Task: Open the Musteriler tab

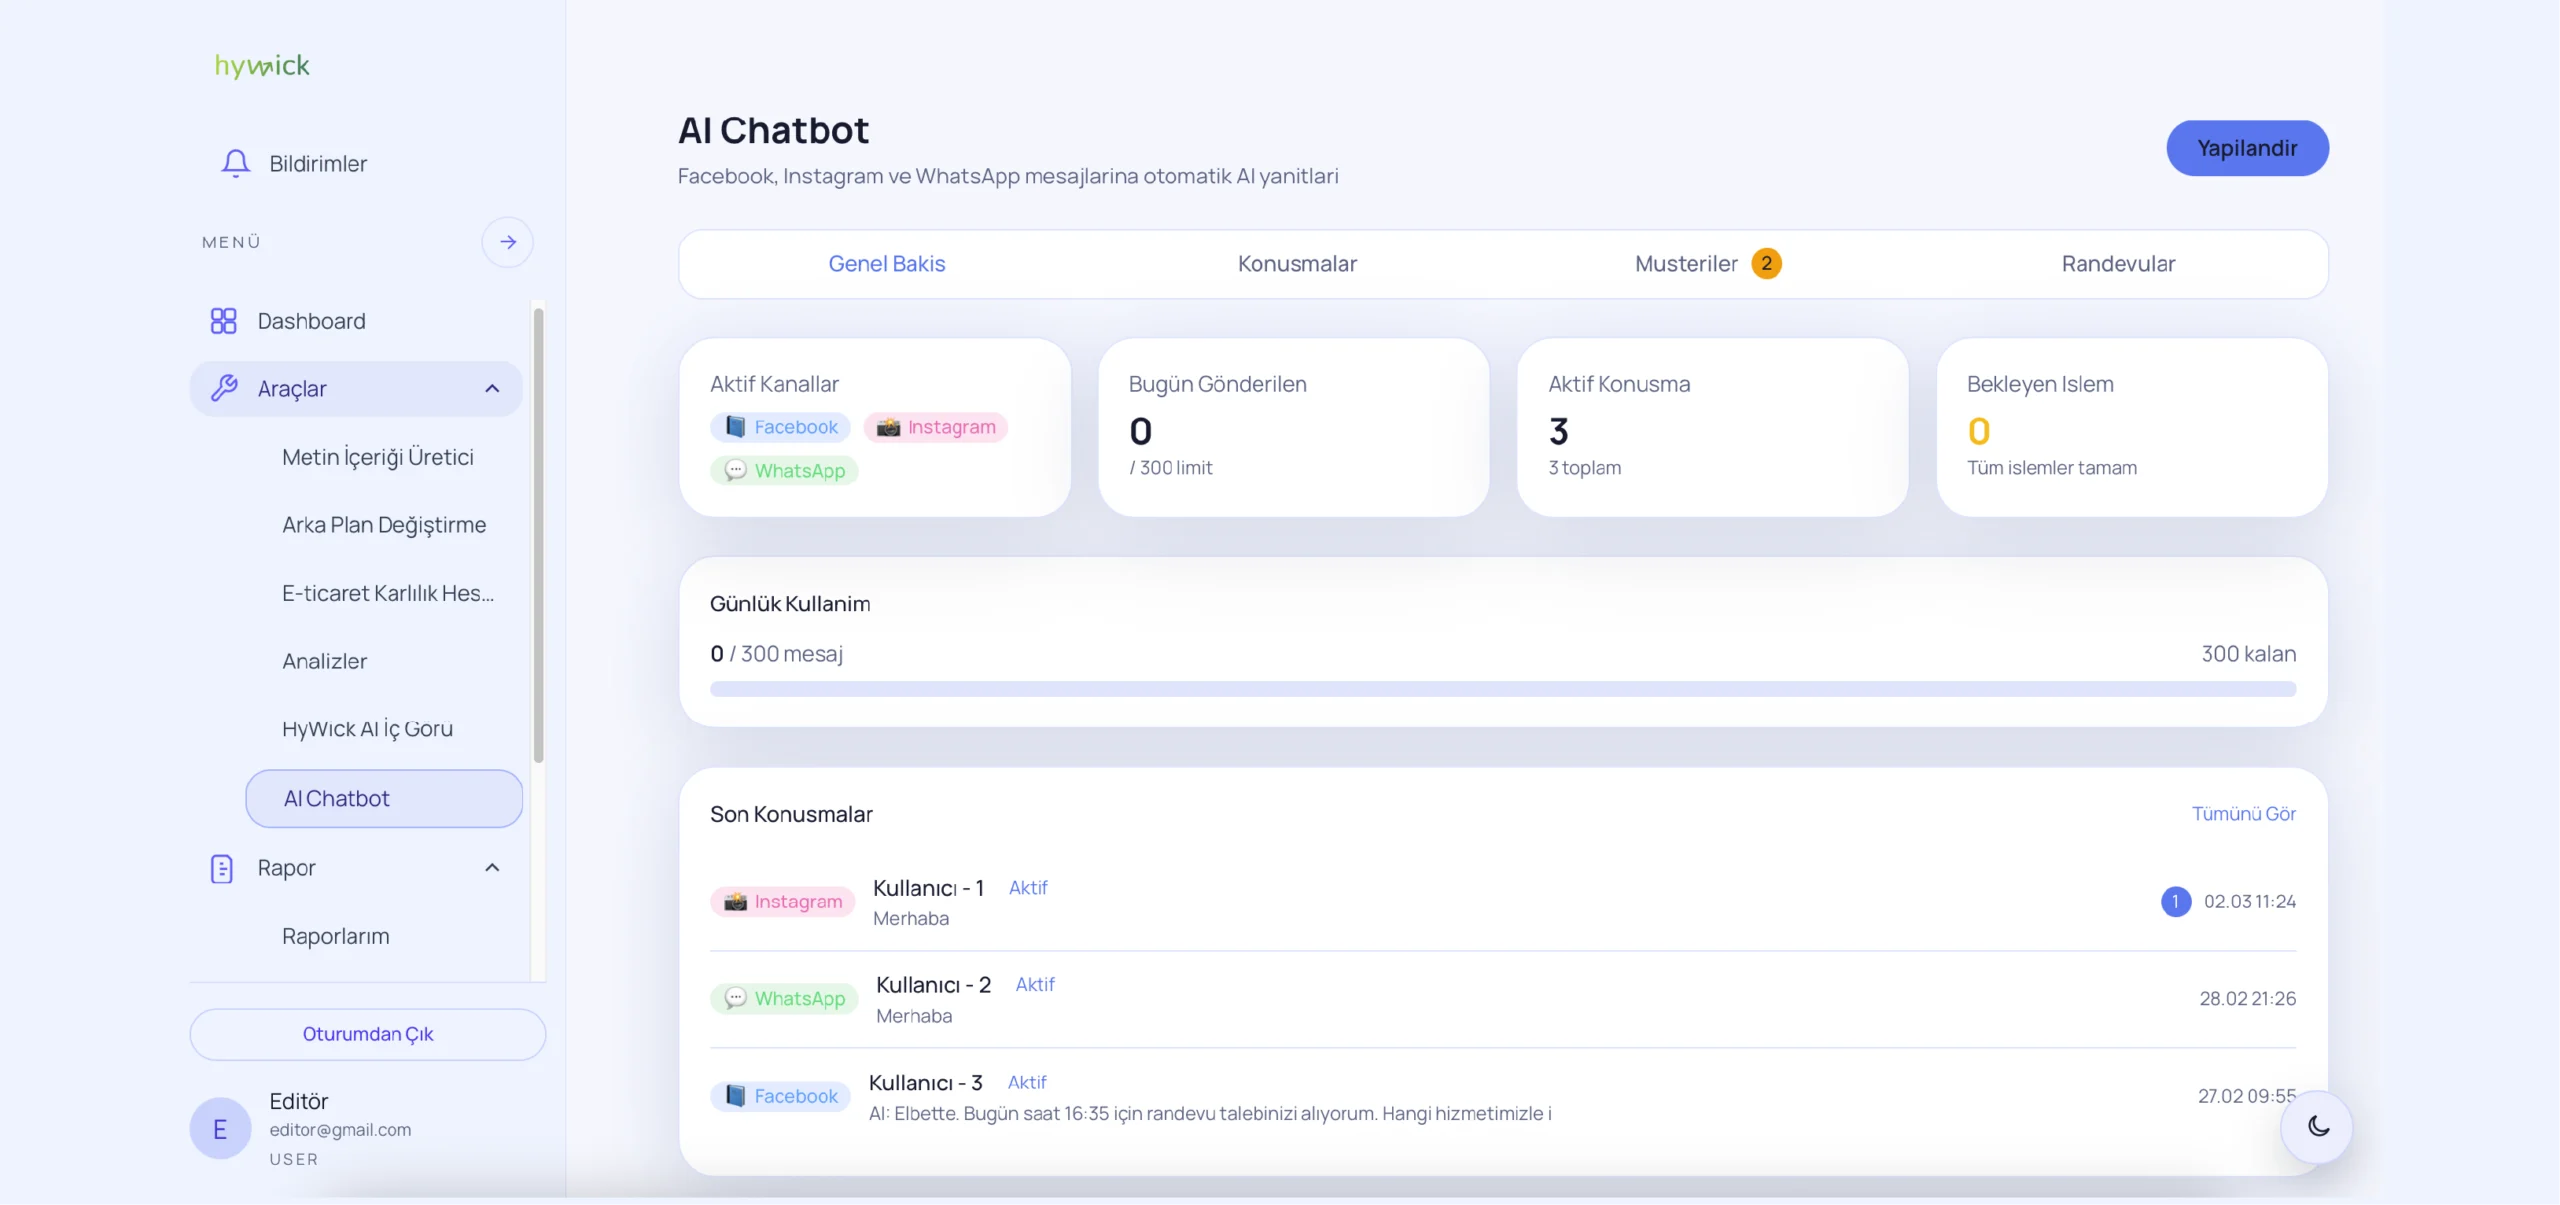Action: pos(1687,264)
